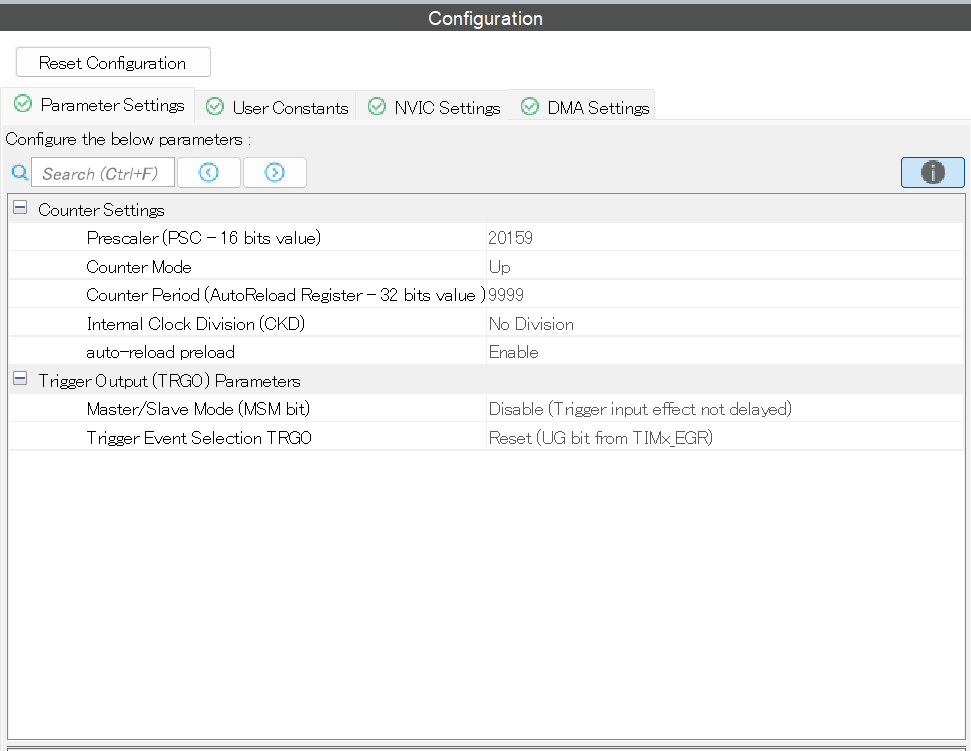Viewport: 971px width, 751px height.
Task: Toggle the parameter info description button
Action: coord(932,173)
